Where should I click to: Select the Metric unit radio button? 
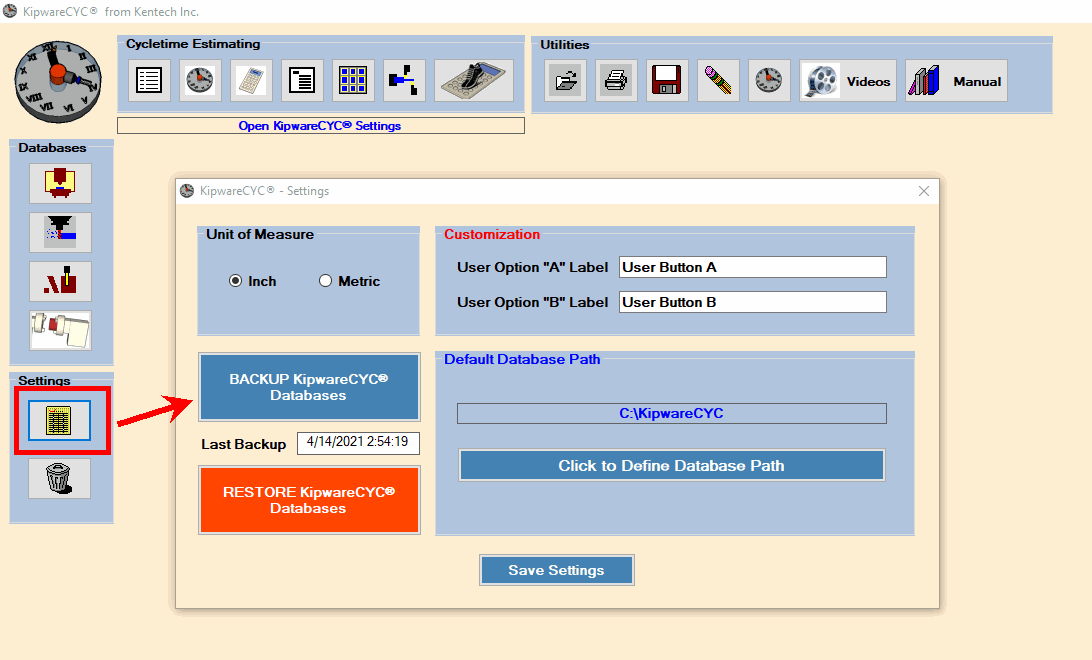point(325,281)
